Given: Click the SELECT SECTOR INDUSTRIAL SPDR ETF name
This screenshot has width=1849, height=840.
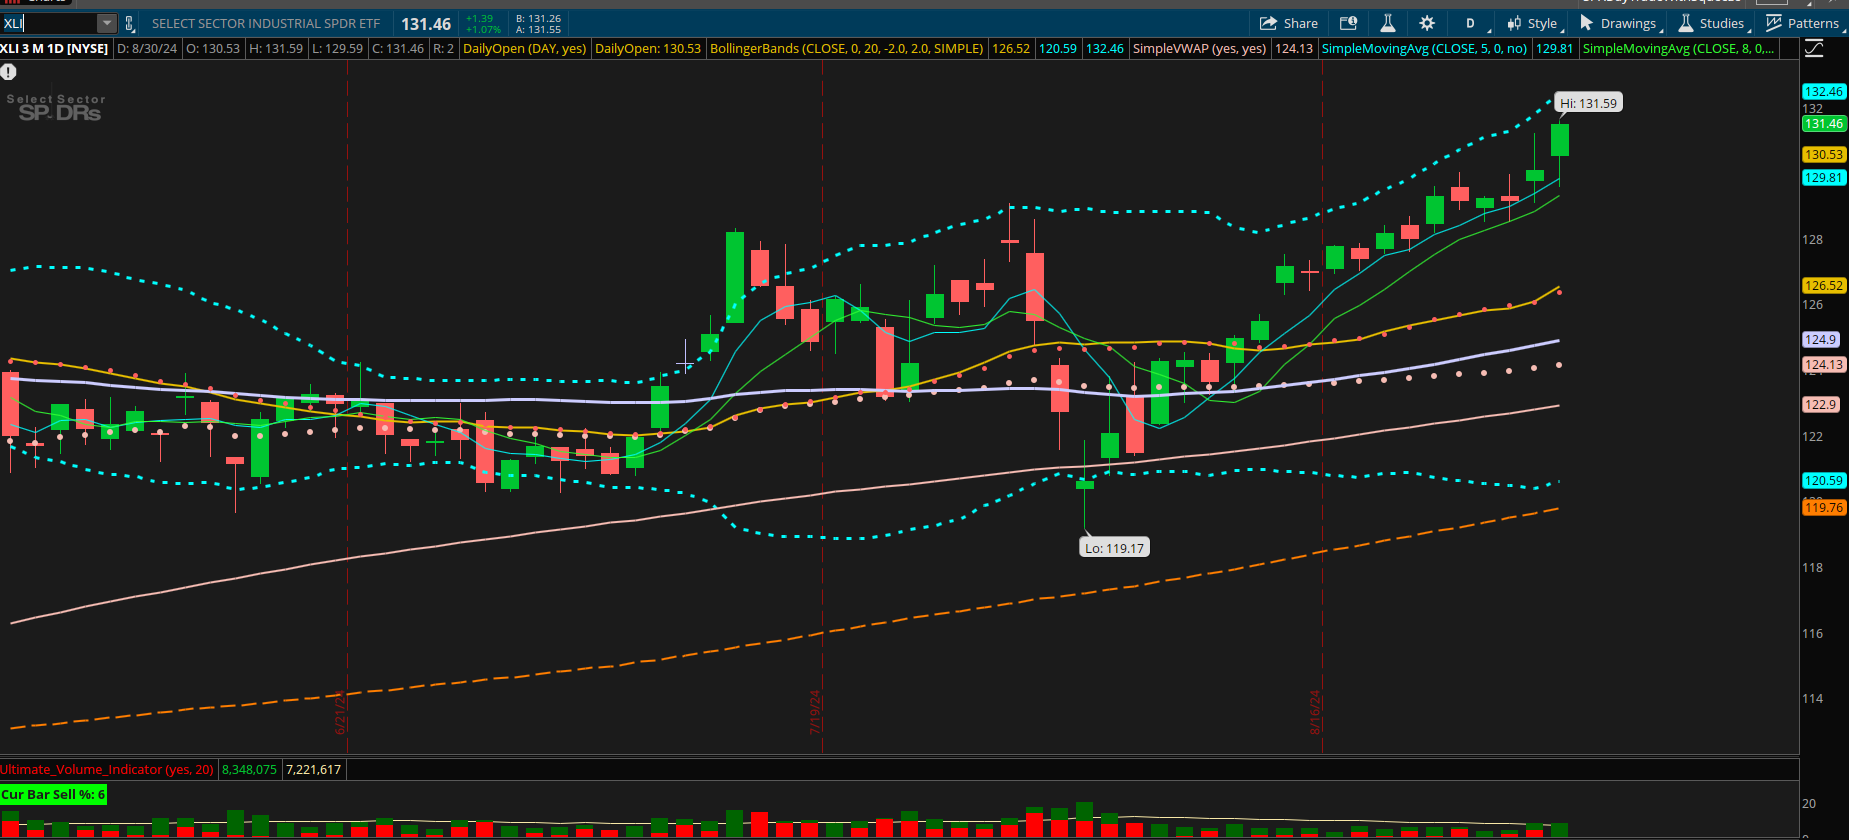Looking at the screenshot, I should point(266,23).
